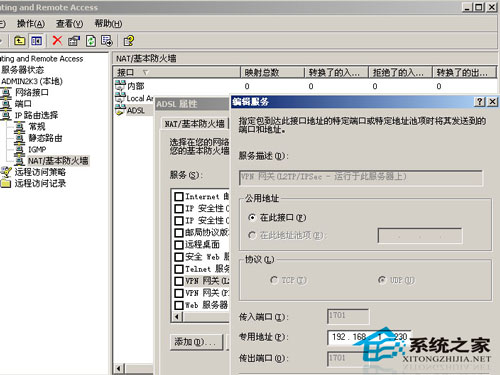Select 服务器状态 tree node
Image resolution: width=500 pixels, height=375 pixels.
(23, 70)
